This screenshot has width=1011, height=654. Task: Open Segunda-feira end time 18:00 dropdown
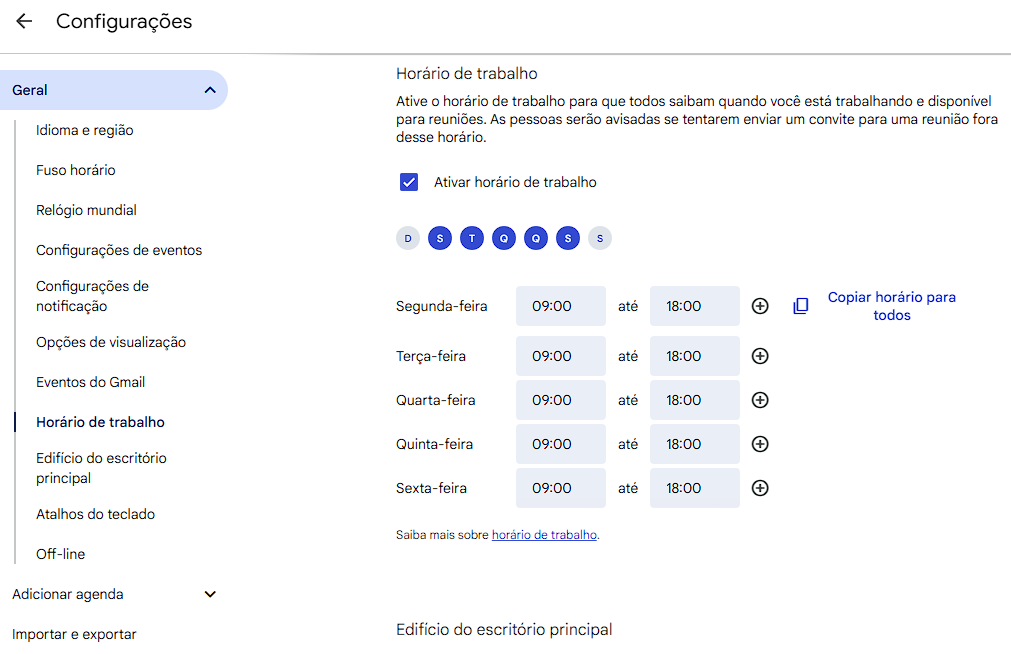click(x=695, y=306)
